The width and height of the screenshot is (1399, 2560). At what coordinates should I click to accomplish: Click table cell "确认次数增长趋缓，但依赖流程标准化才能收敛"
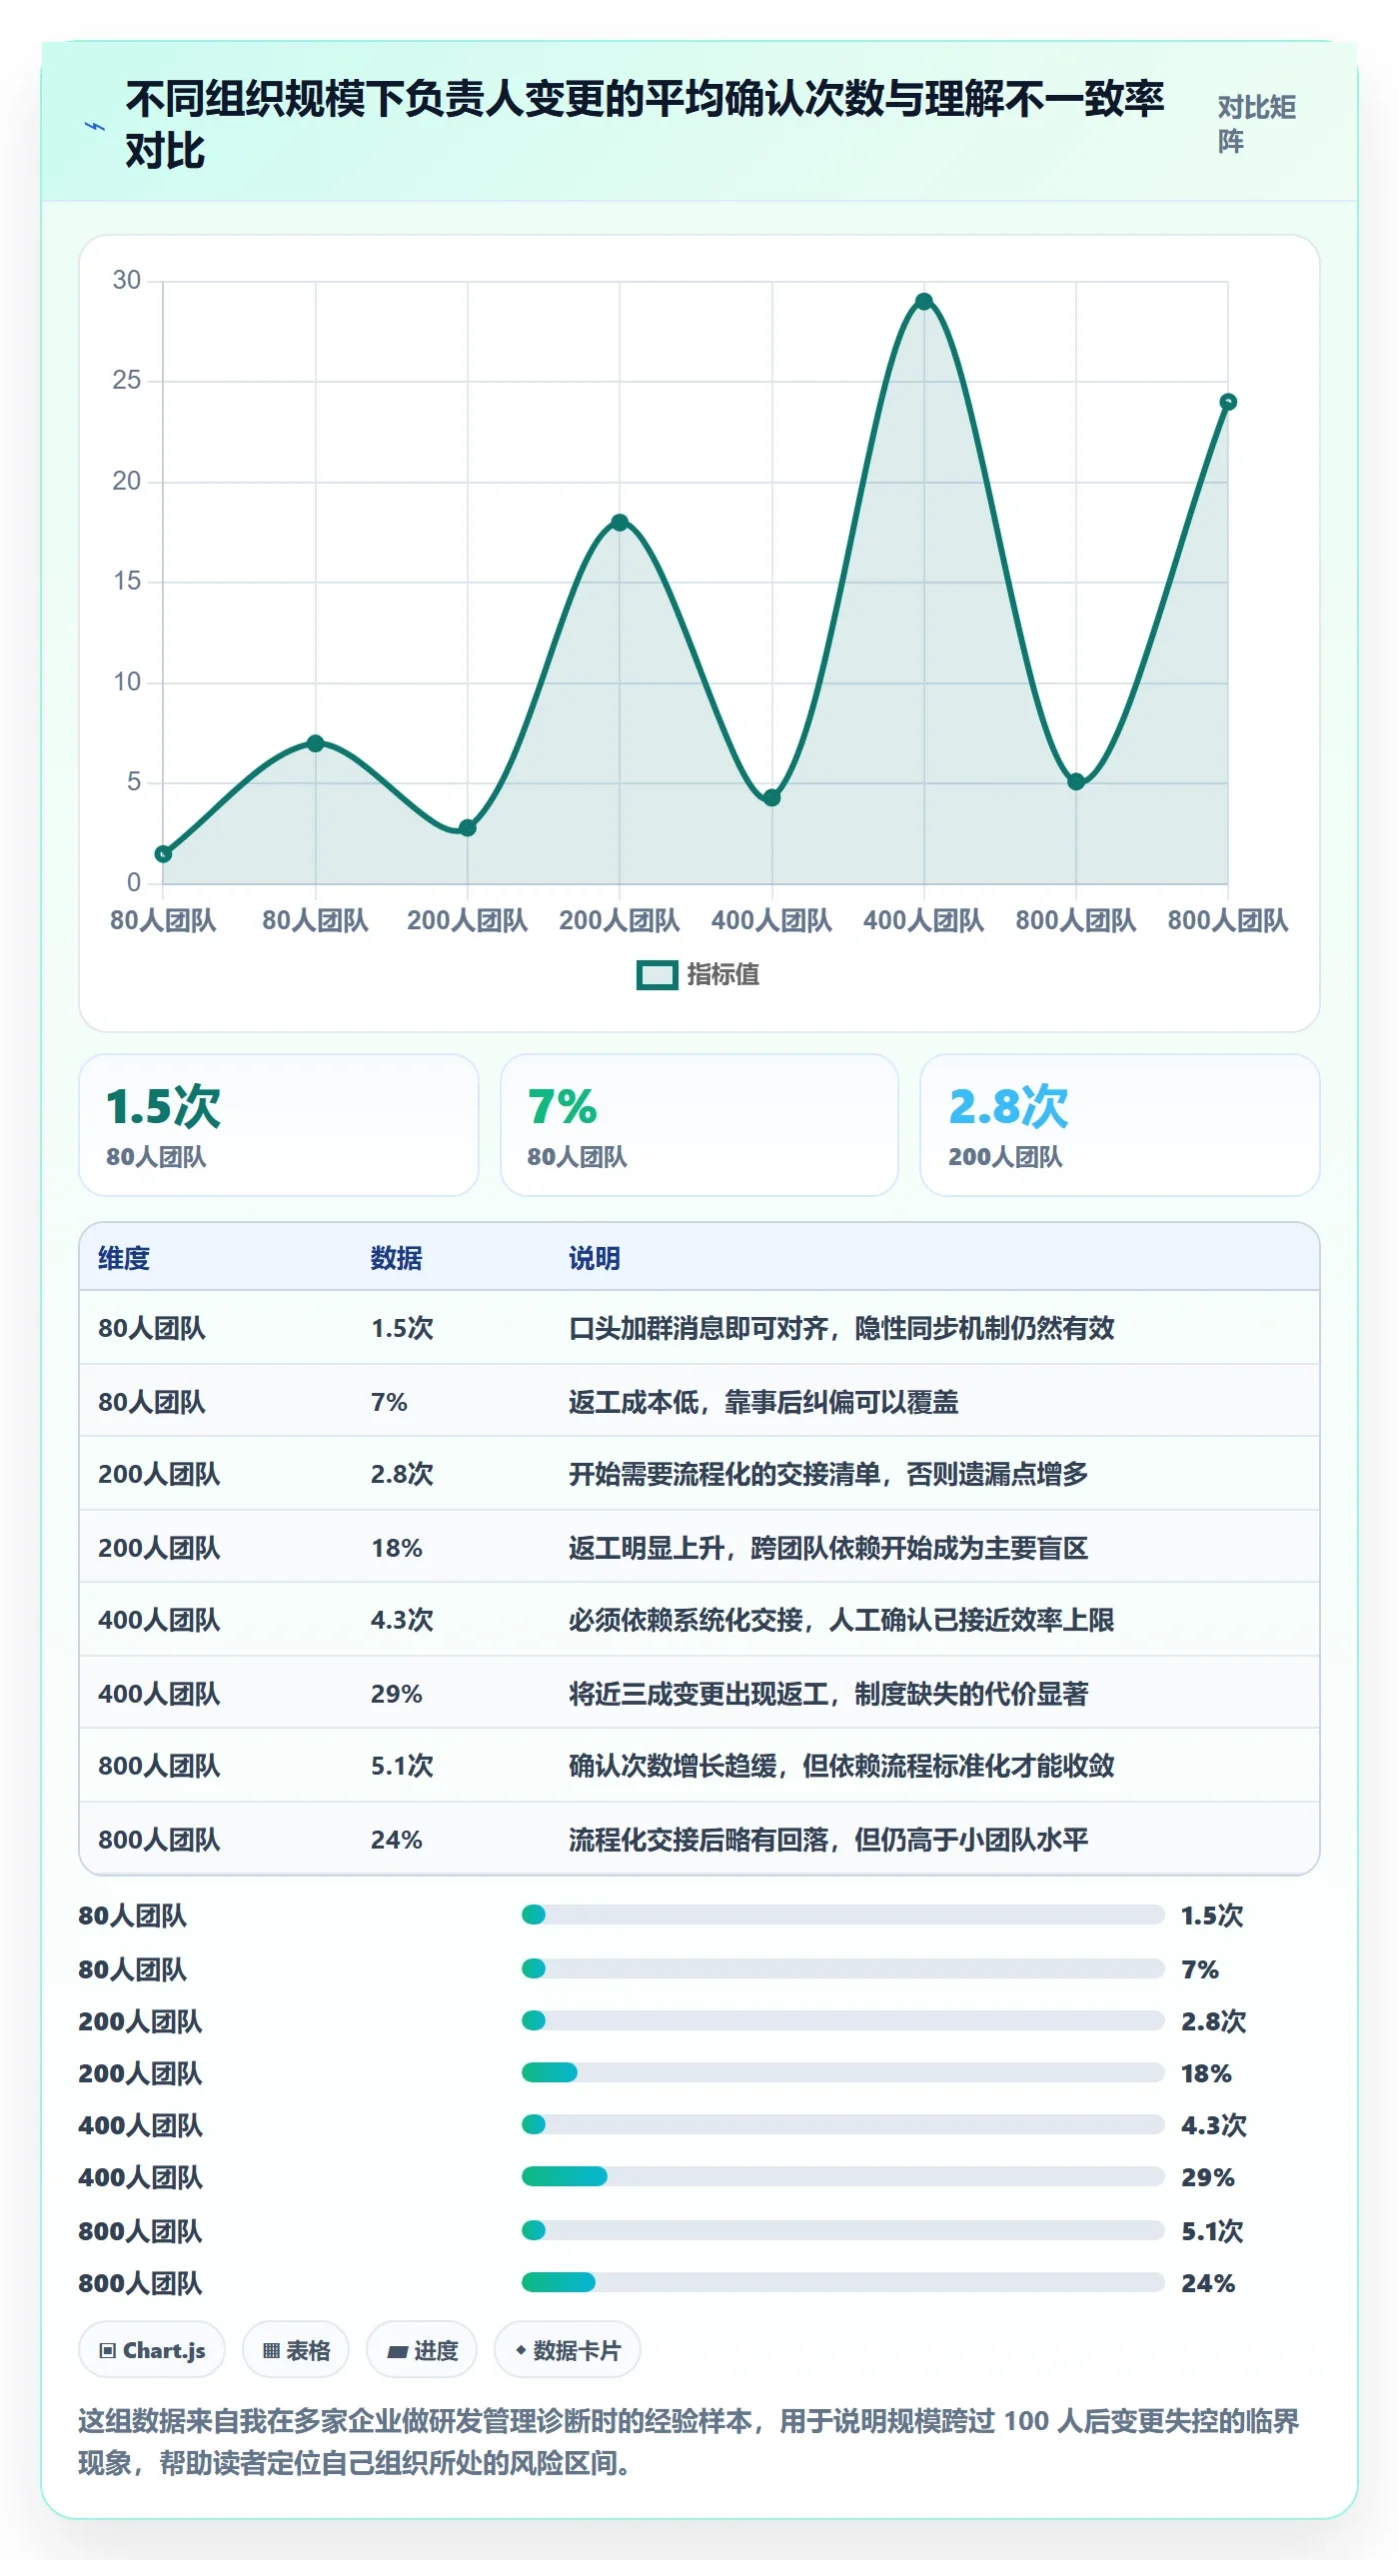[x=842, y=1766]
